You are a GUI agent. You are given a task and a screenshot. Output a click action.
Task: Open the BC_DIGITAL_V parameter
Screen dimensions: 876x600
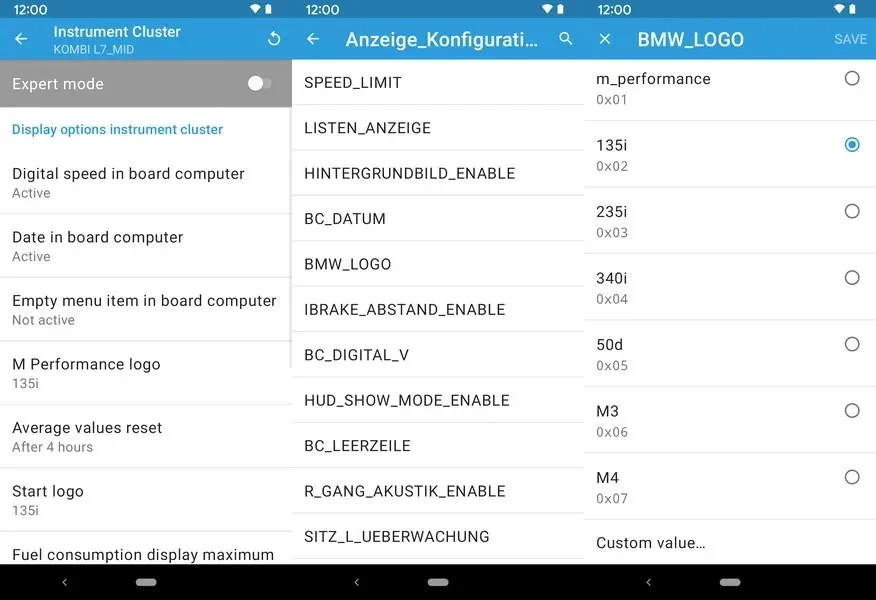click(x=437, y=355)
